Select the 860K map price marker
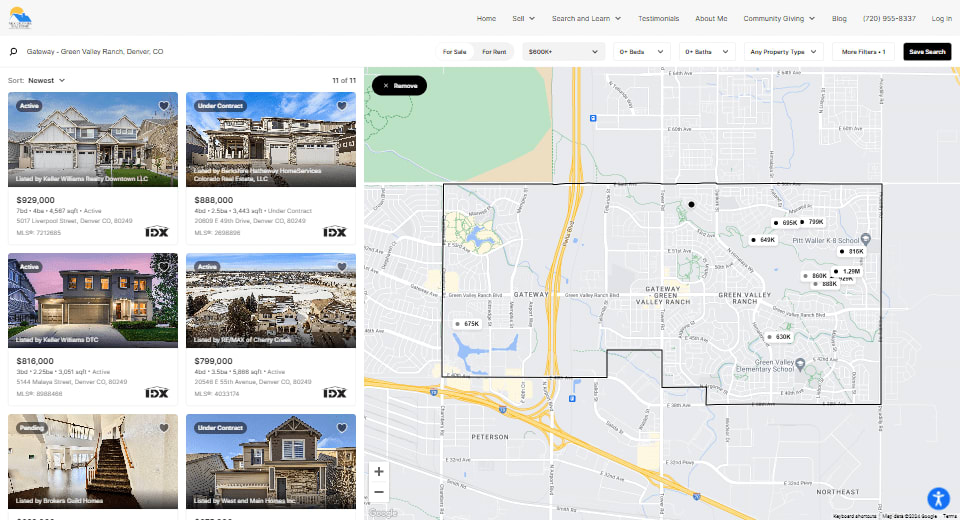The height and width of the screenshot is (520, 960). [x=816, y=276]
